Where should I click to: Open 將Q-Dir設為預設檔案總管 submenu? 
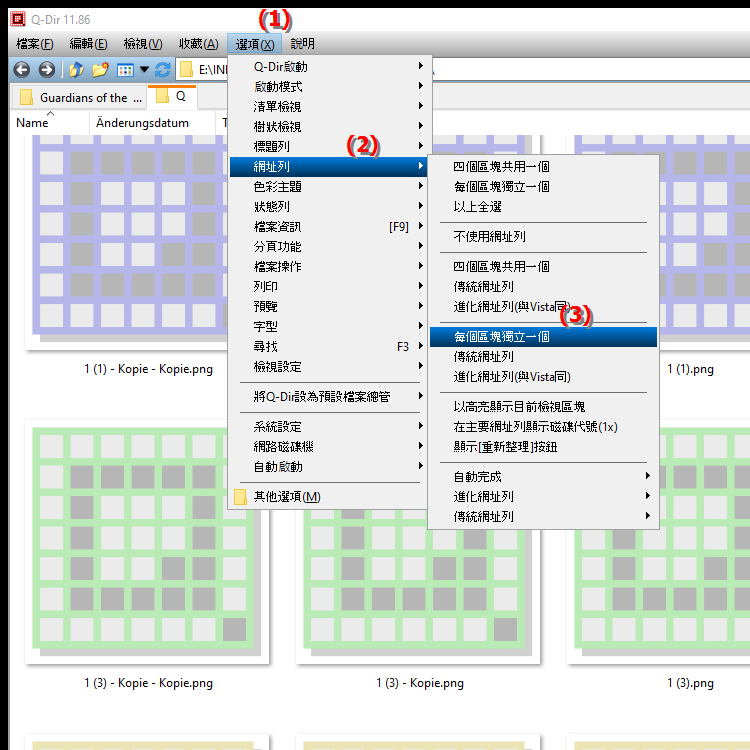329,397
